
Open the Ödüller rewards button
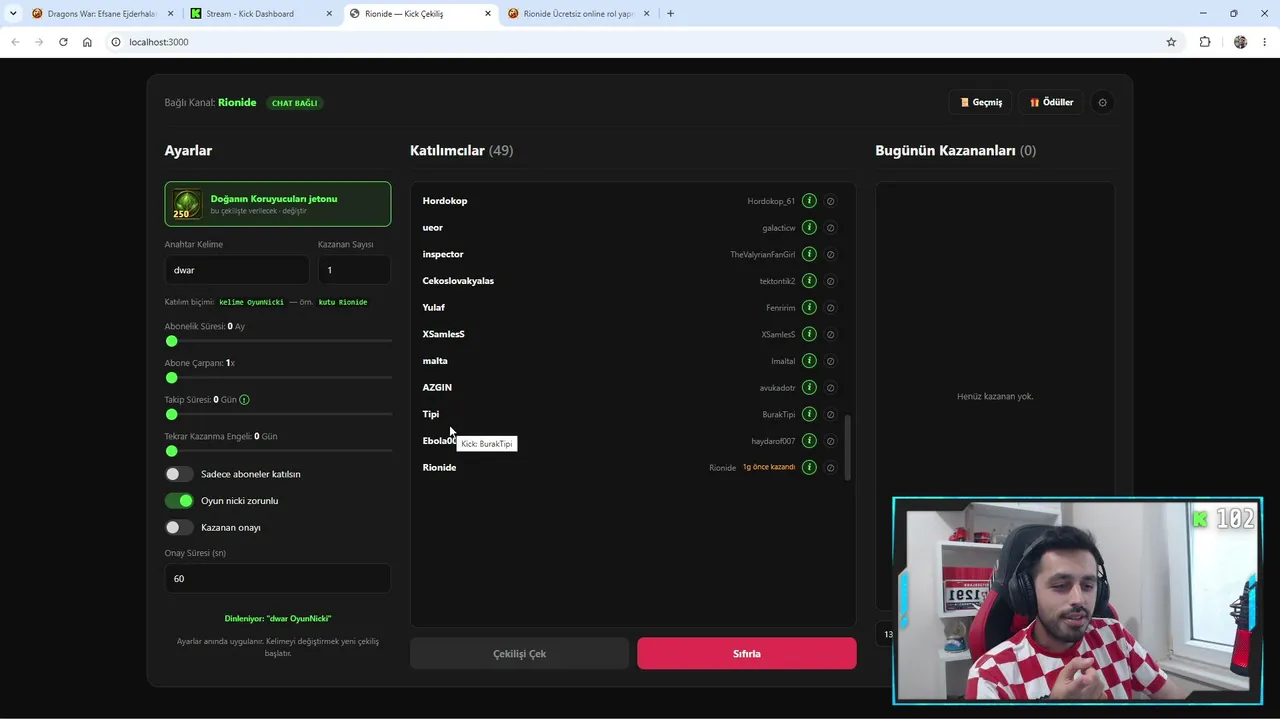pyautogui.click(x=1051, y=102)
